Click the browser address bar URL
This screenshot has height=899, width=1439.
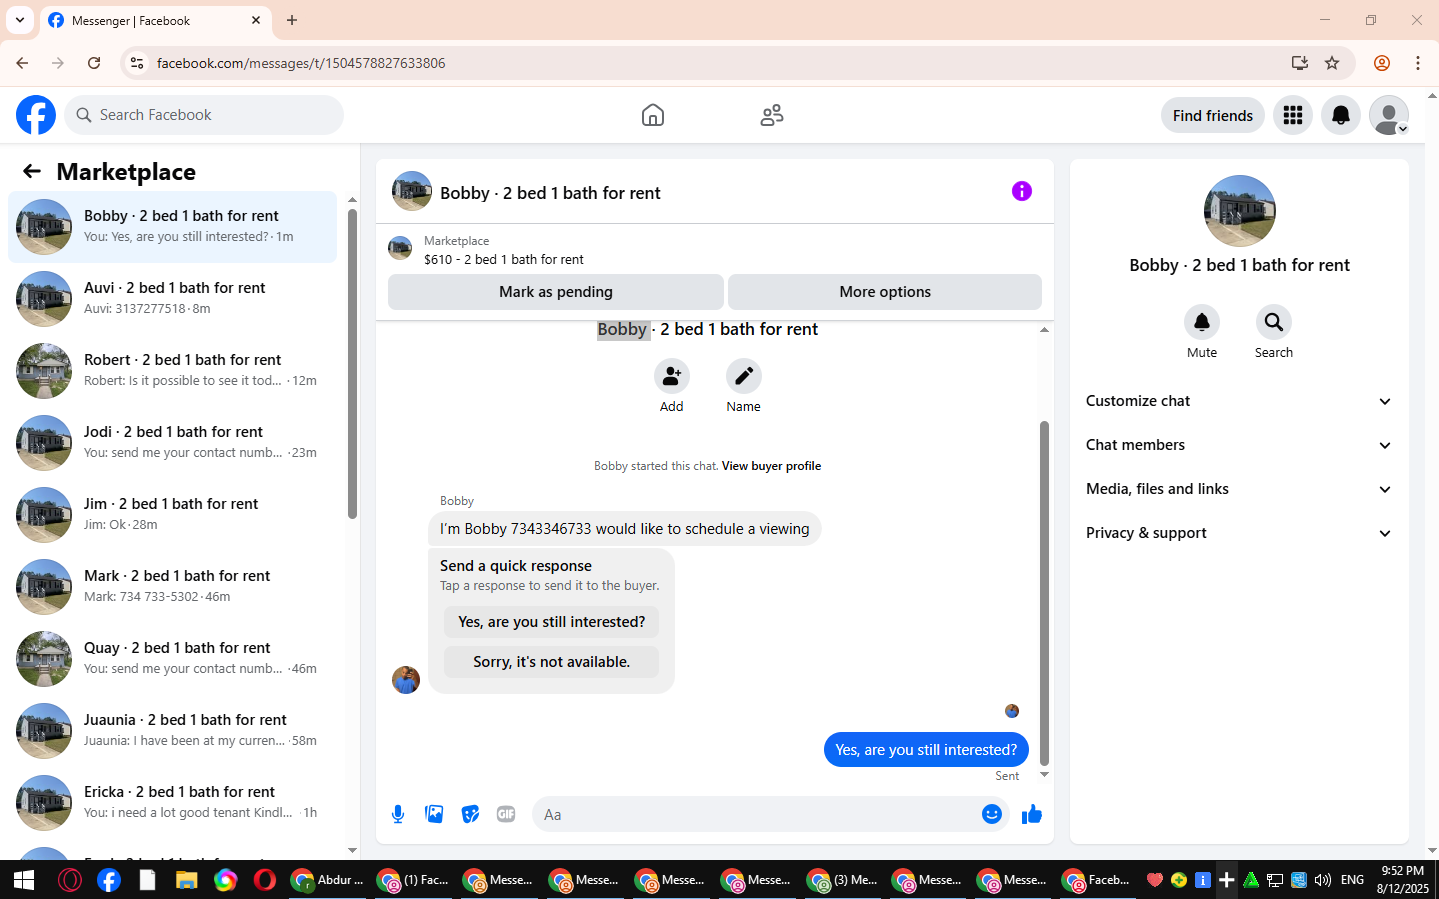pos(301,63)
